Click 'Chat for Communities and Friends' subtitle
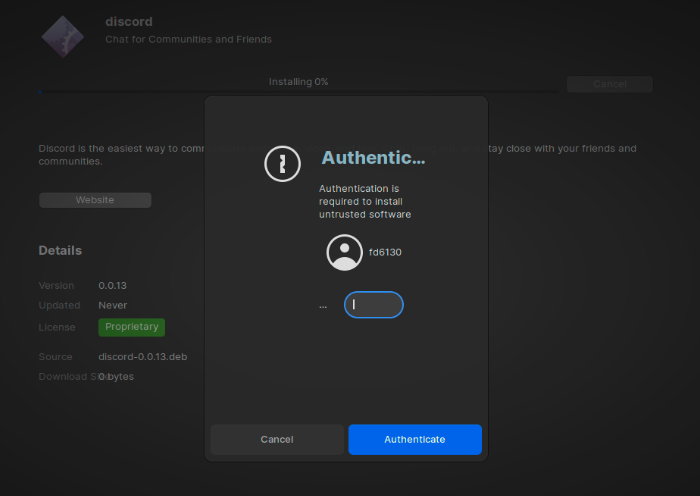The image size is (700, 496). pyautogui.click(x=188, y=39)
